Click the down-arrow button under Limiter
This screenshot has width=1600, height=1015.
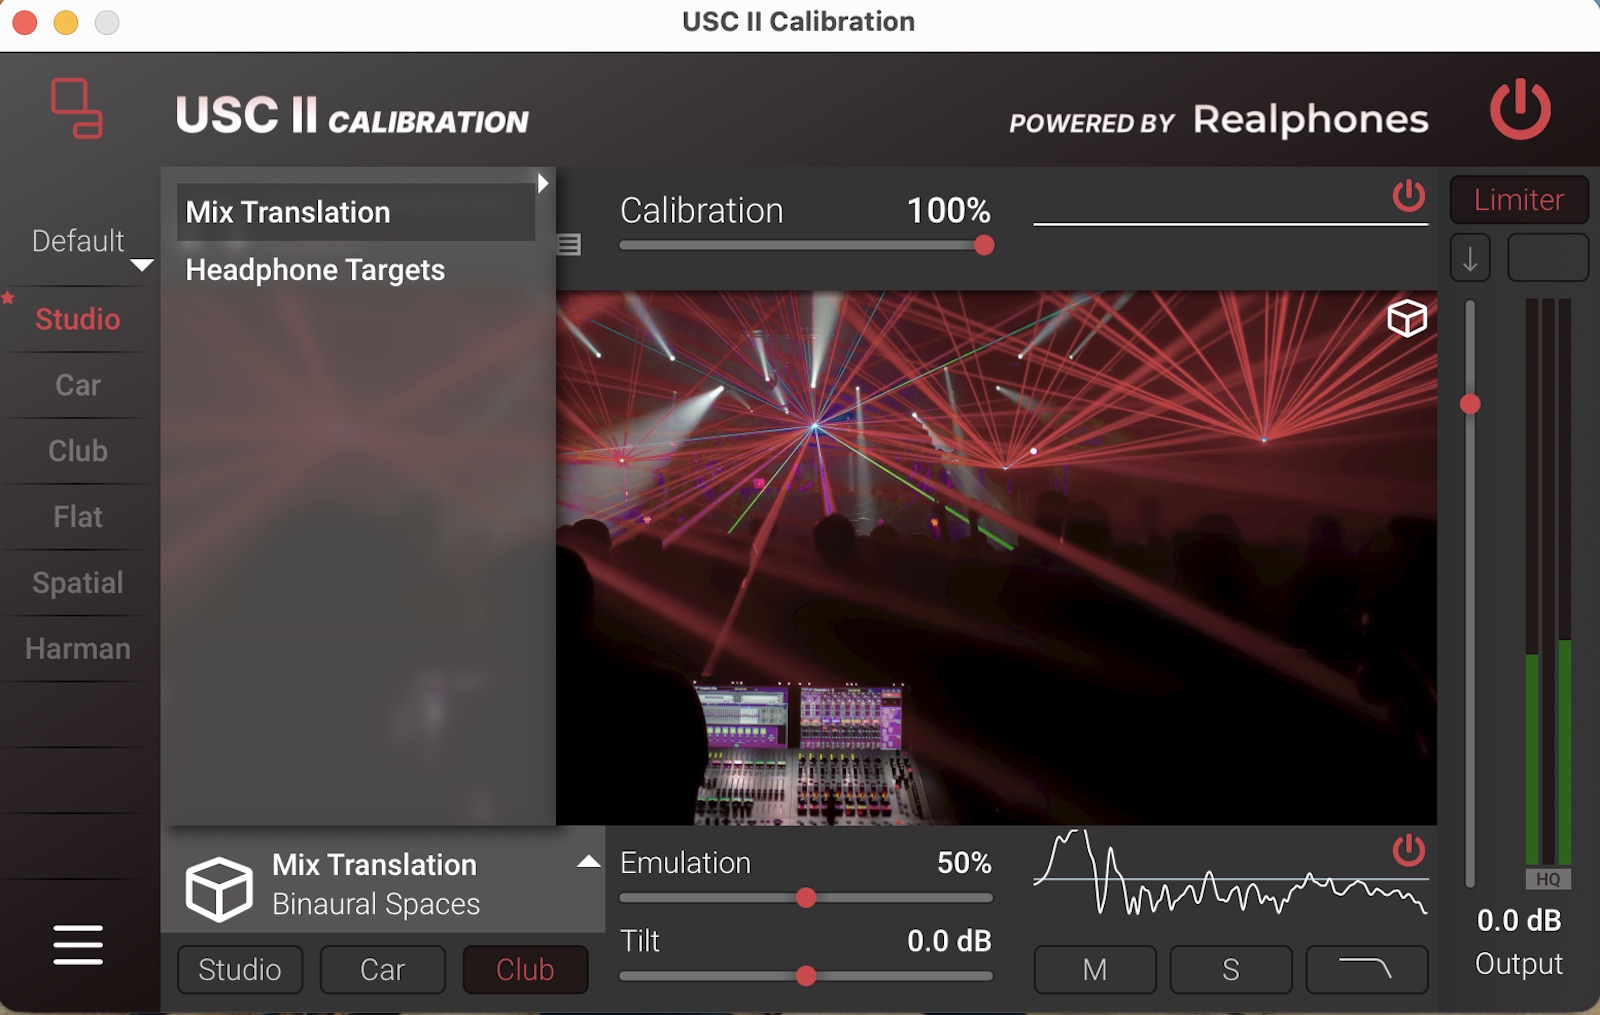coord(1469,257)
